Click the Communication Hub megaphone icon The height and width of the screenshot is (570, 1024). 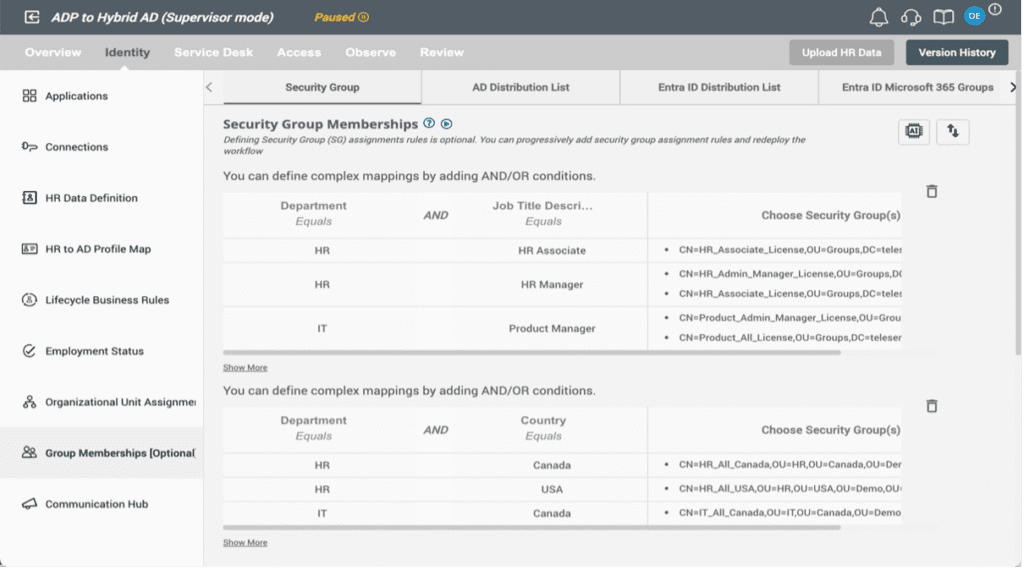click(29, 504)
